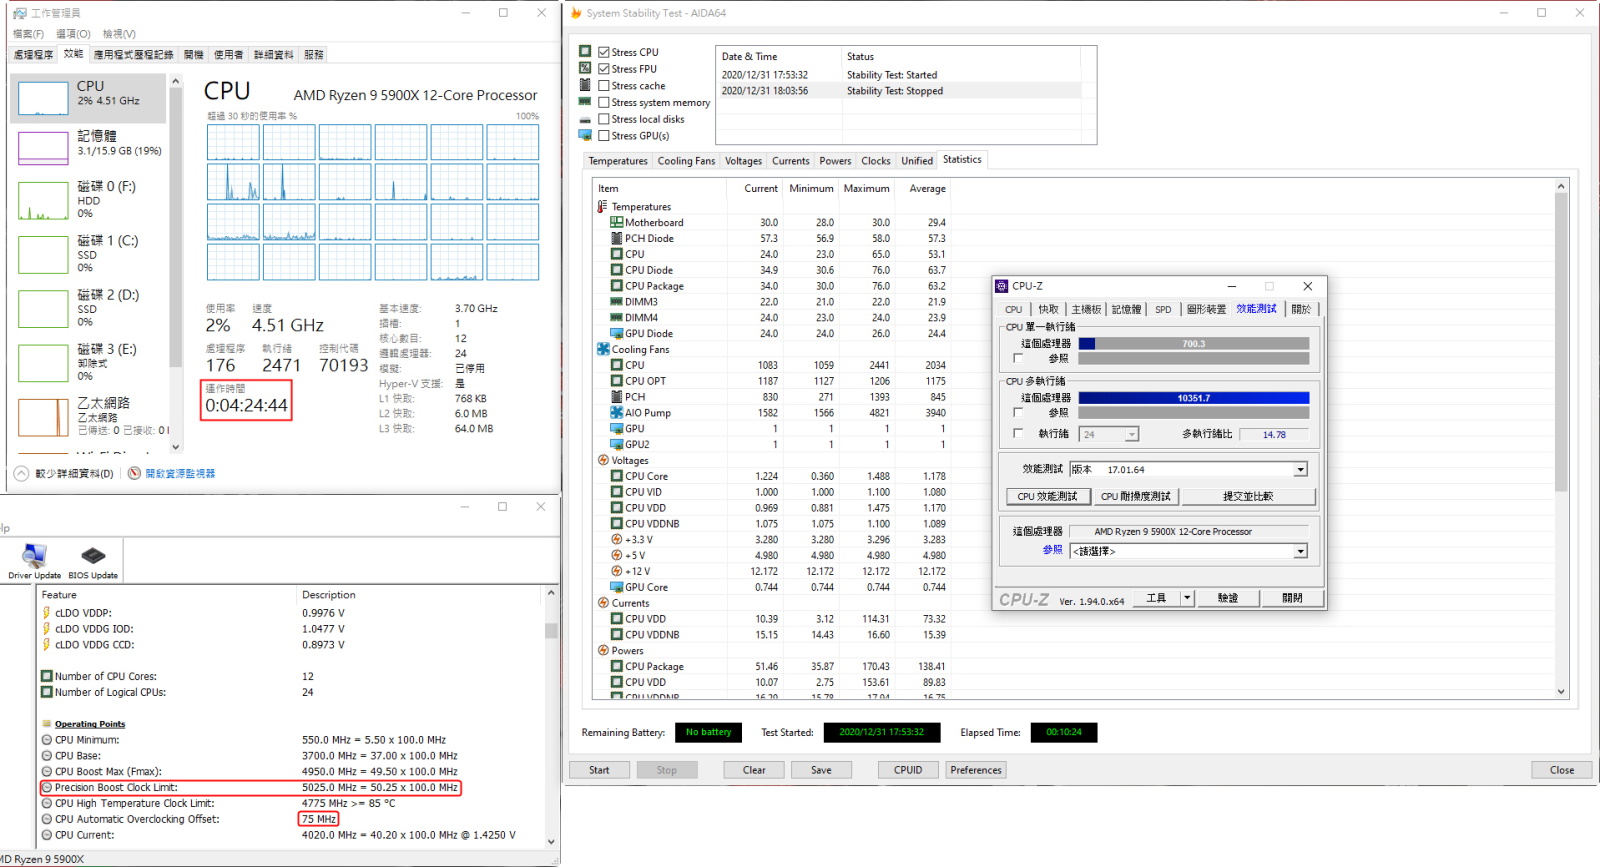Viewport: 1600px width, 867px height.
Task: Click the DIMM3 memory module icon
Action: click(617, 301)
